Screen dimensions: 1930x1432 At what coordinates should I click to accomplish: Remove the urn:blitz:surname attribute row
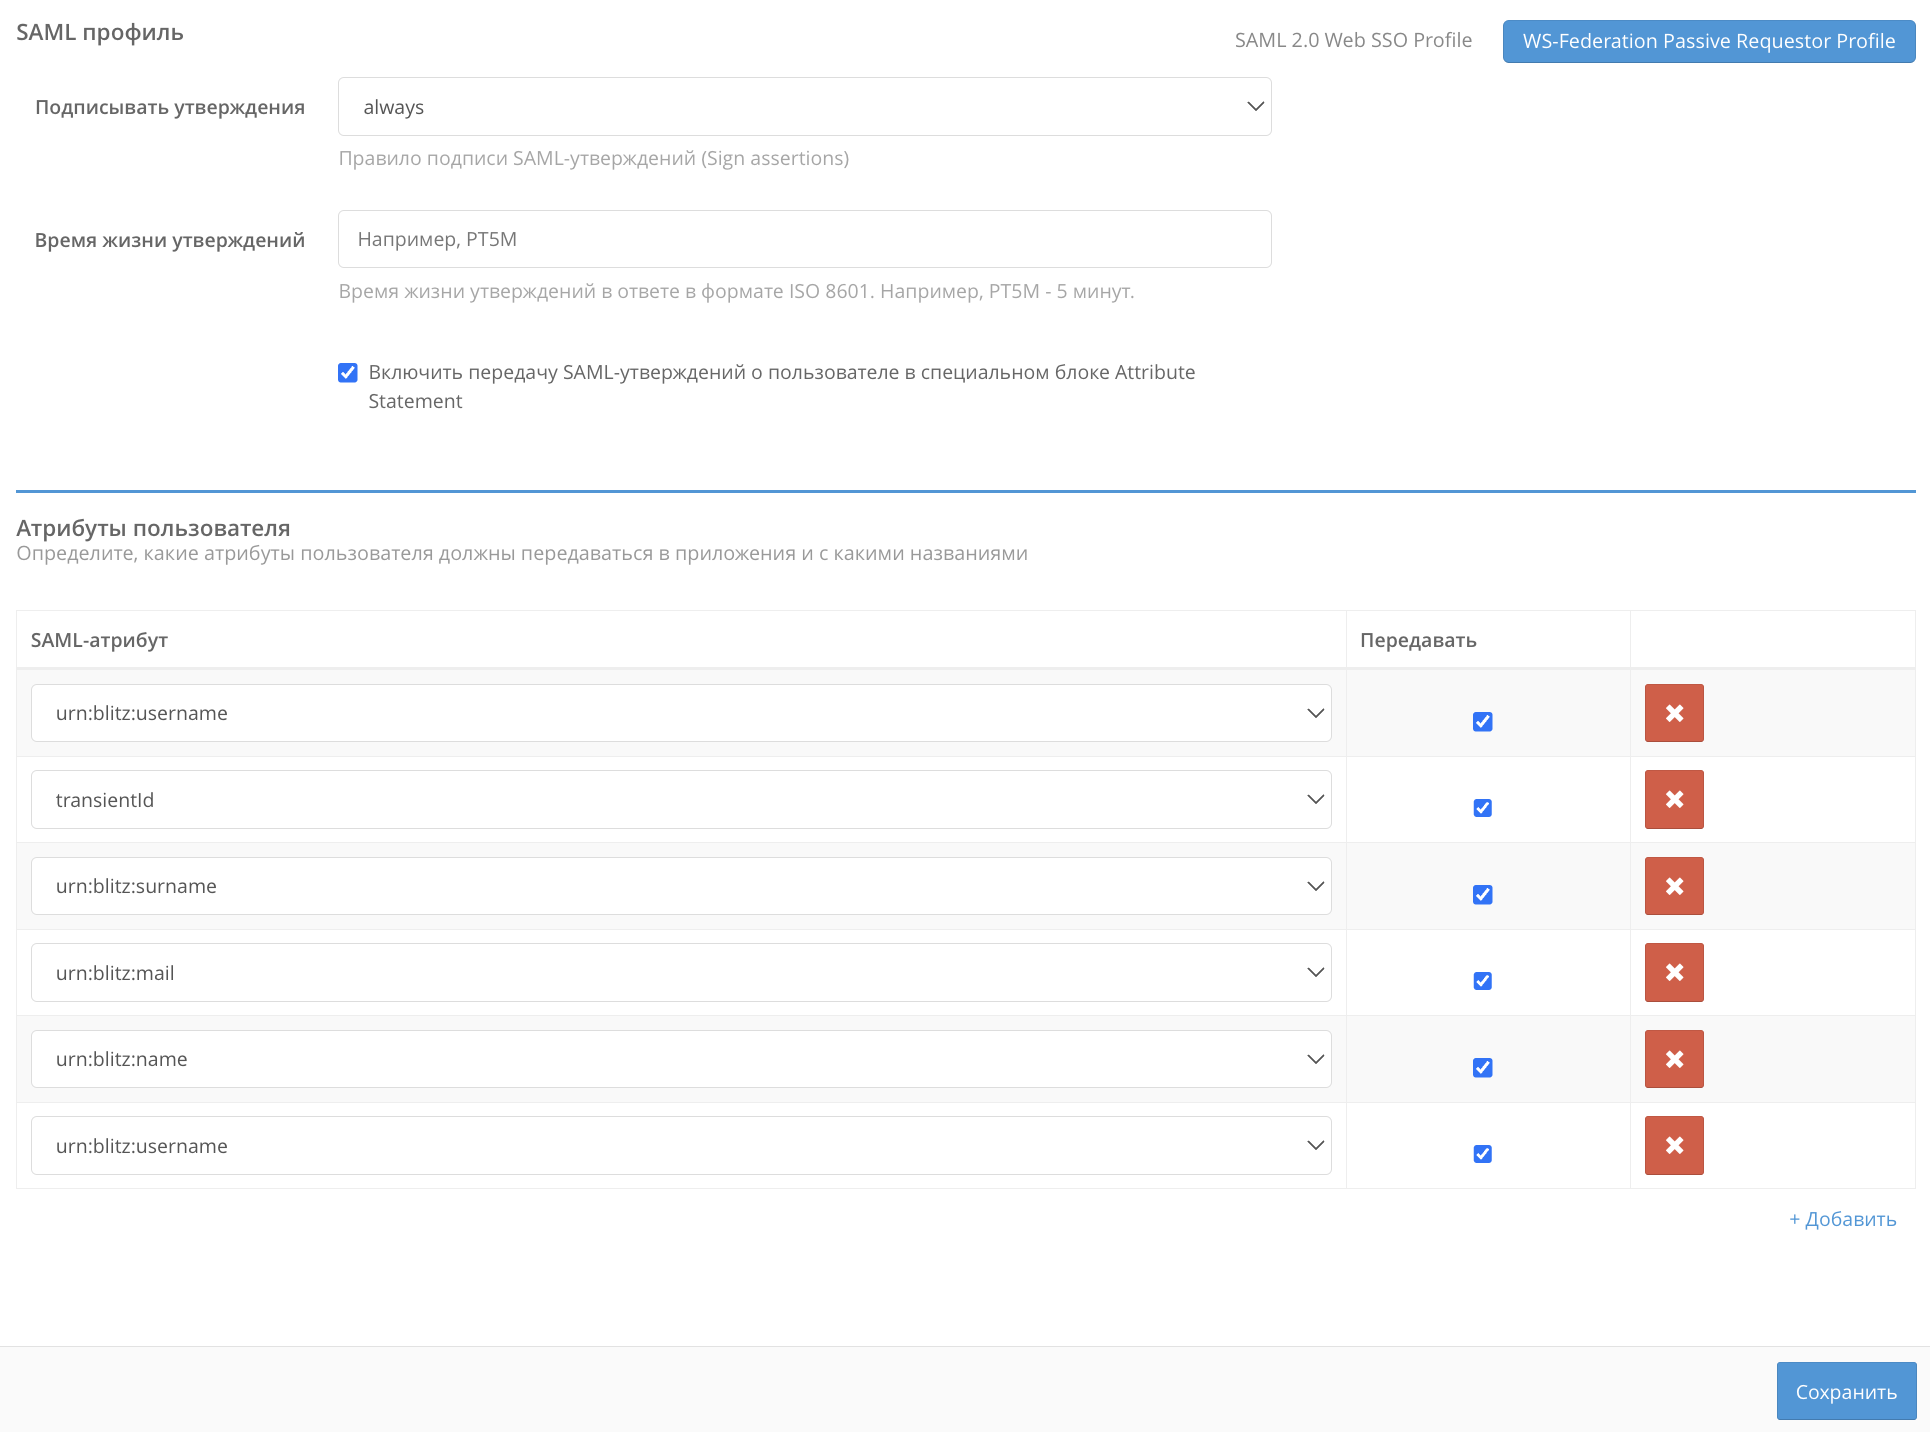pos(1673,886)
